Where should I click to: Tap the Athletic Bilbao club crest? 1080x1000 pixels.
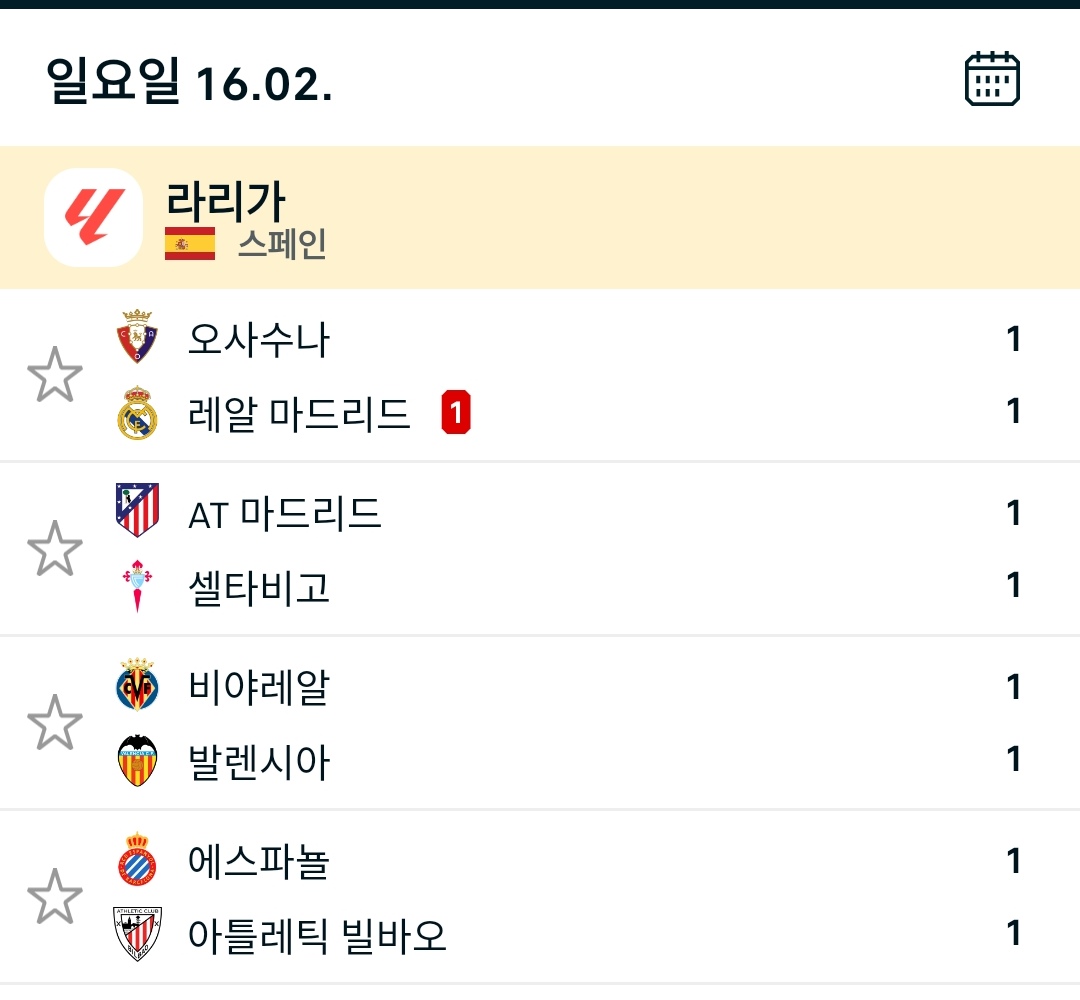(x=137, y=934)
